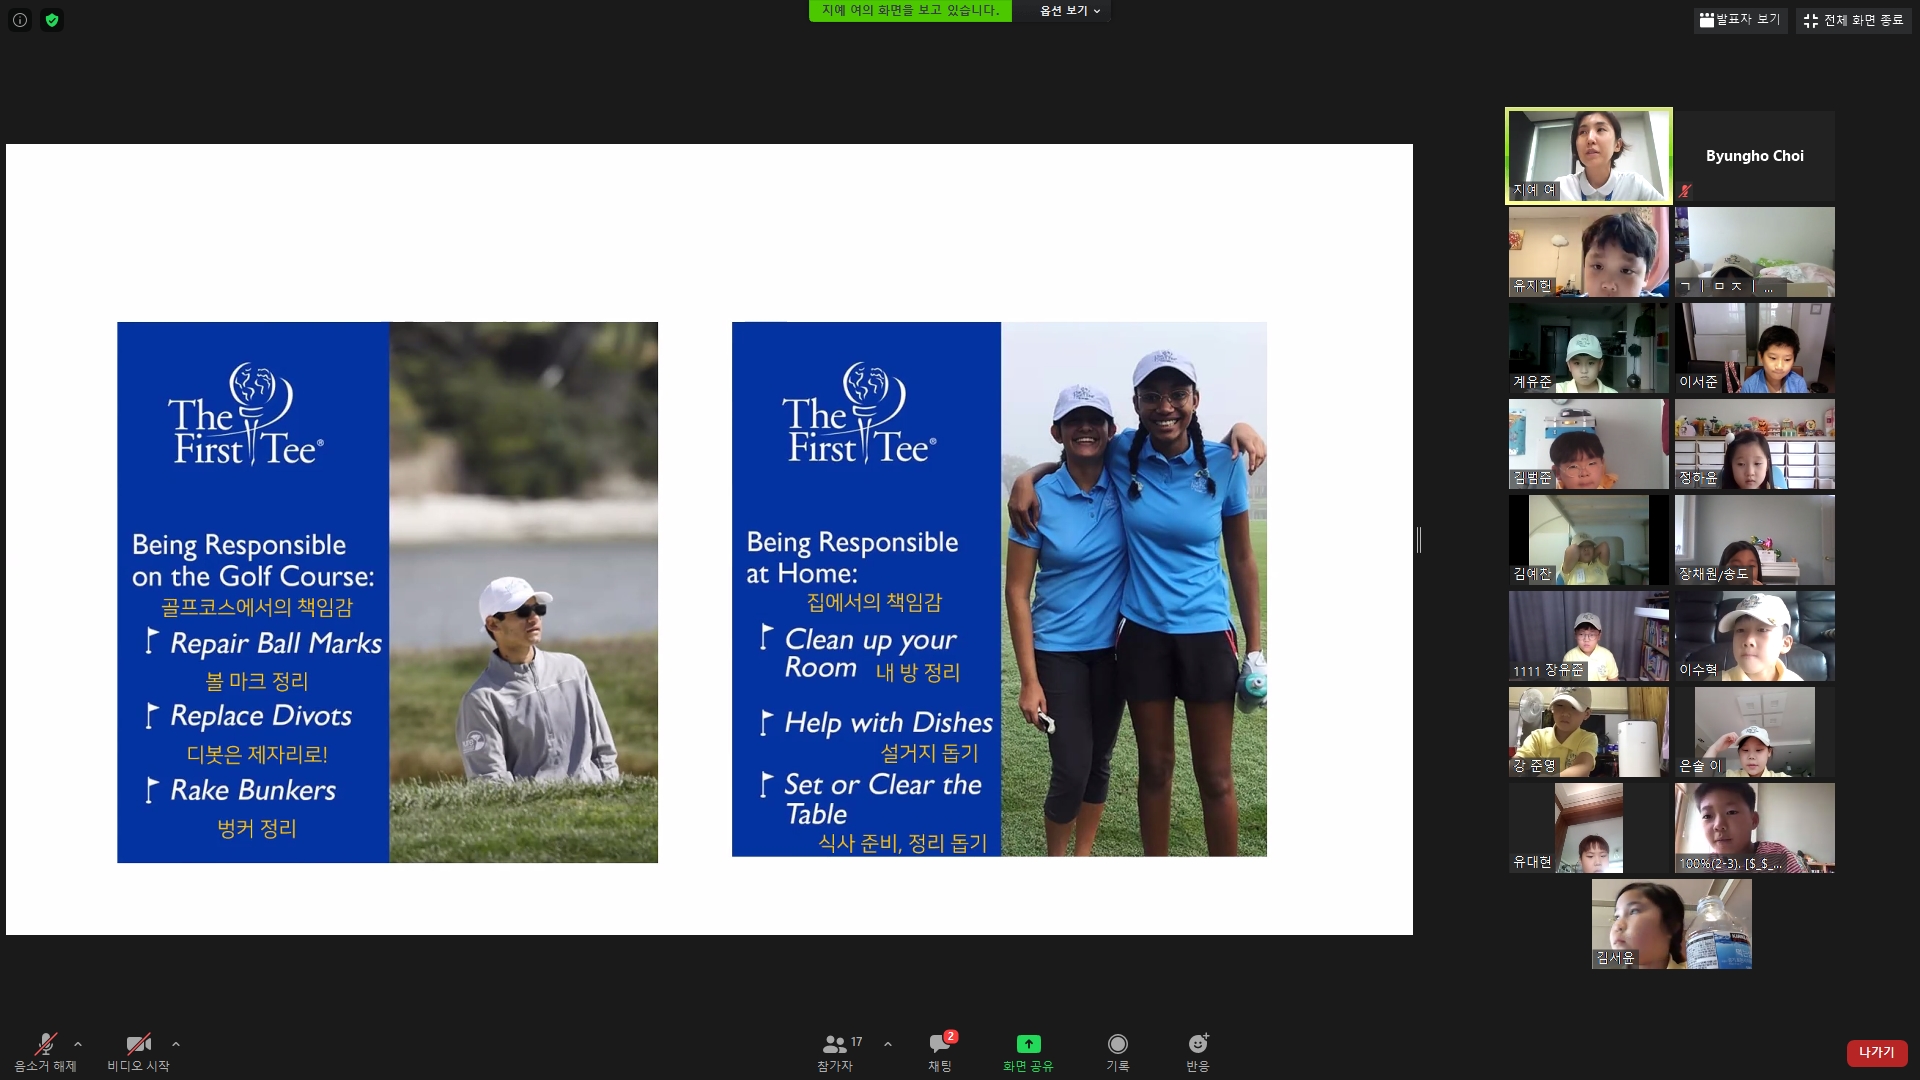The width and height of the screenshot is (1920, 1080).
Task: Click the green screen-sharing notification banner
Action: pyautogui.click(x=909, y=11)
